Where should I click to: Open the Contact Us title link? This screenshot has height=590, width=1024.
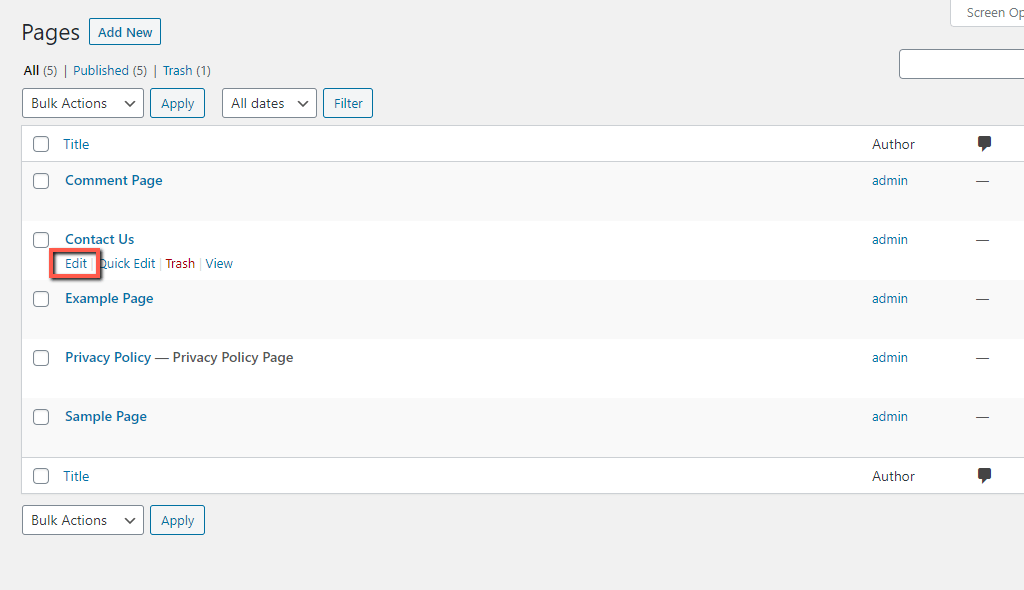point(99,239)
